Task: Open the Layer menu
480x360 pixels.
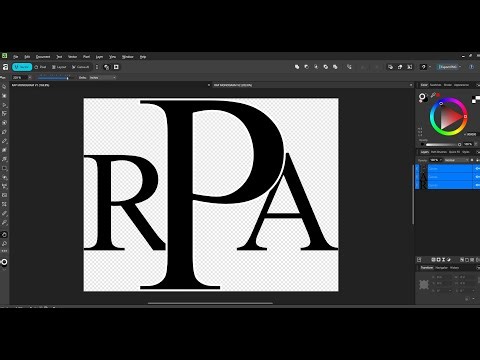Action: [99, 57]
